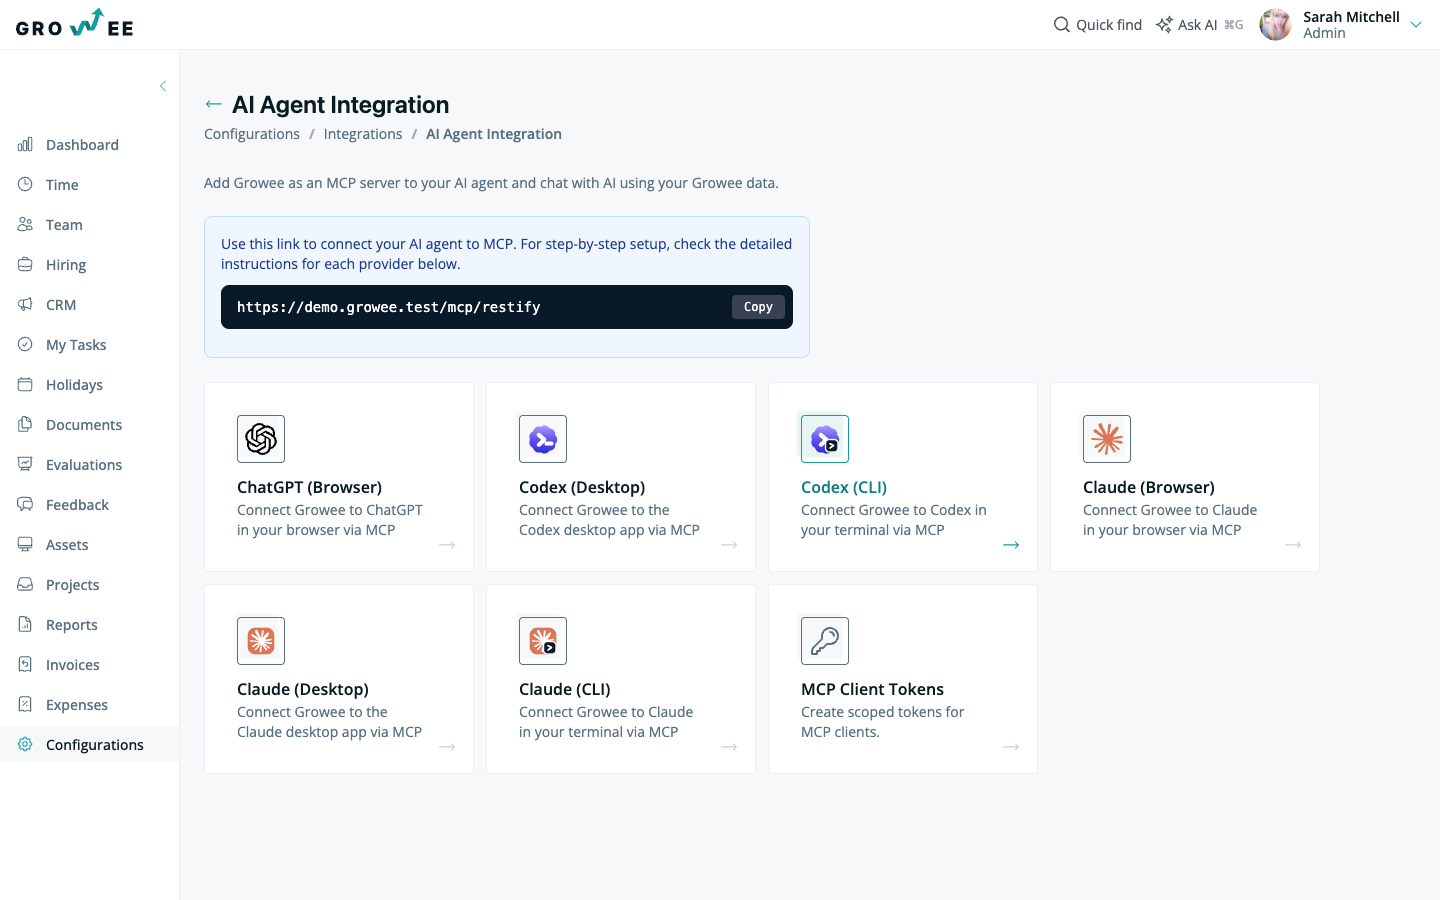
Task: Expand the user account dropdown chevron
Action: (1416, 25)
